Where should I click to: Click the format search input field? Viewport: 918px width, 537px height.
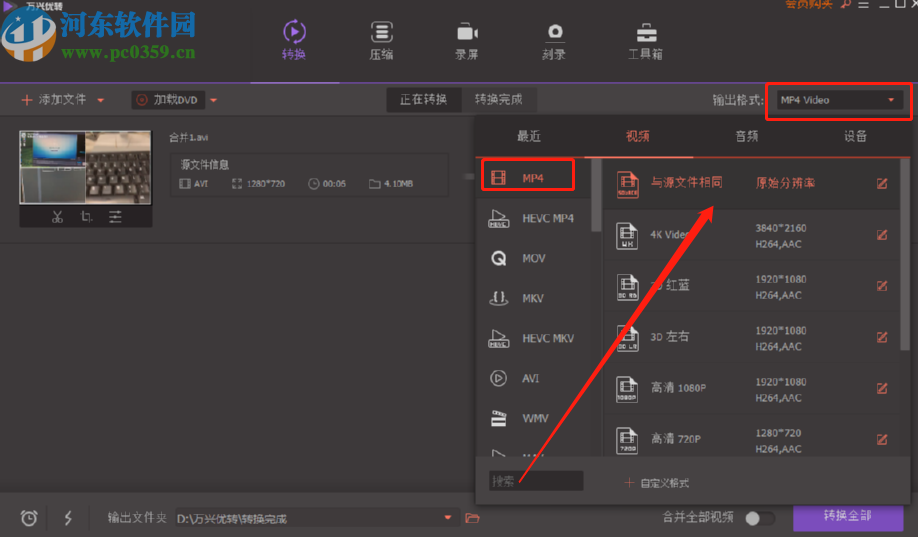(536, 481)
